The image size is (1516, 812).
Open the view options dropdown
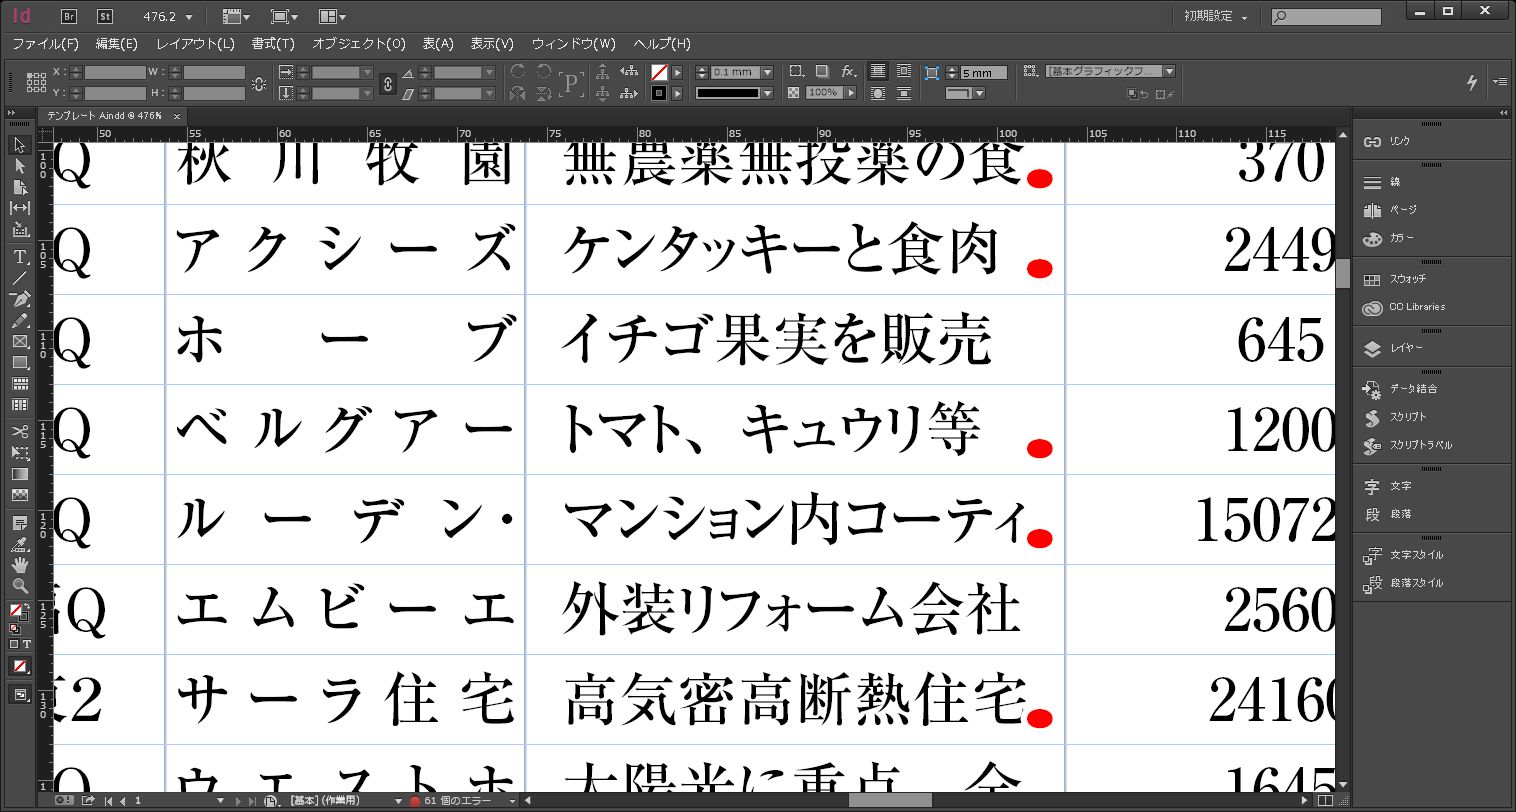point(237,17)
